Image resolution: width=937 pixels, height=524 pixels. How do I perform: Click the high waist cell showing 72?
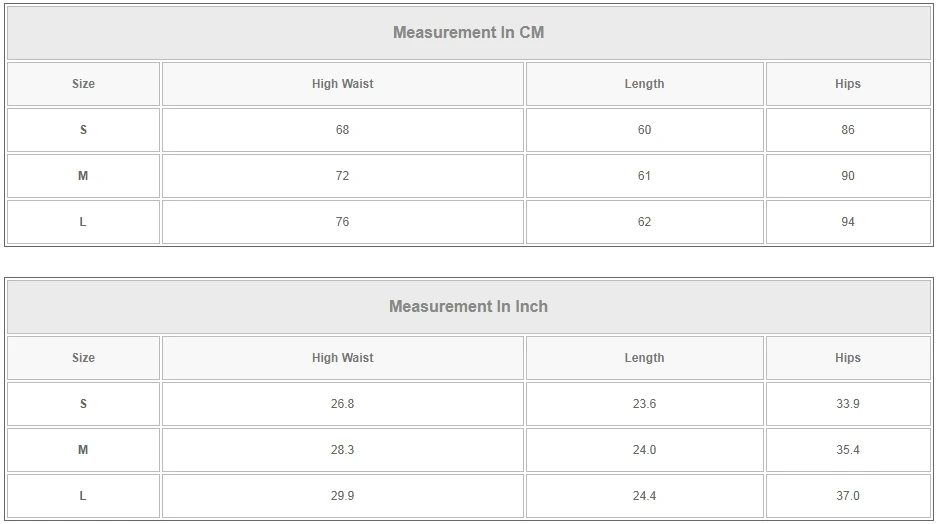click(342, 176)
